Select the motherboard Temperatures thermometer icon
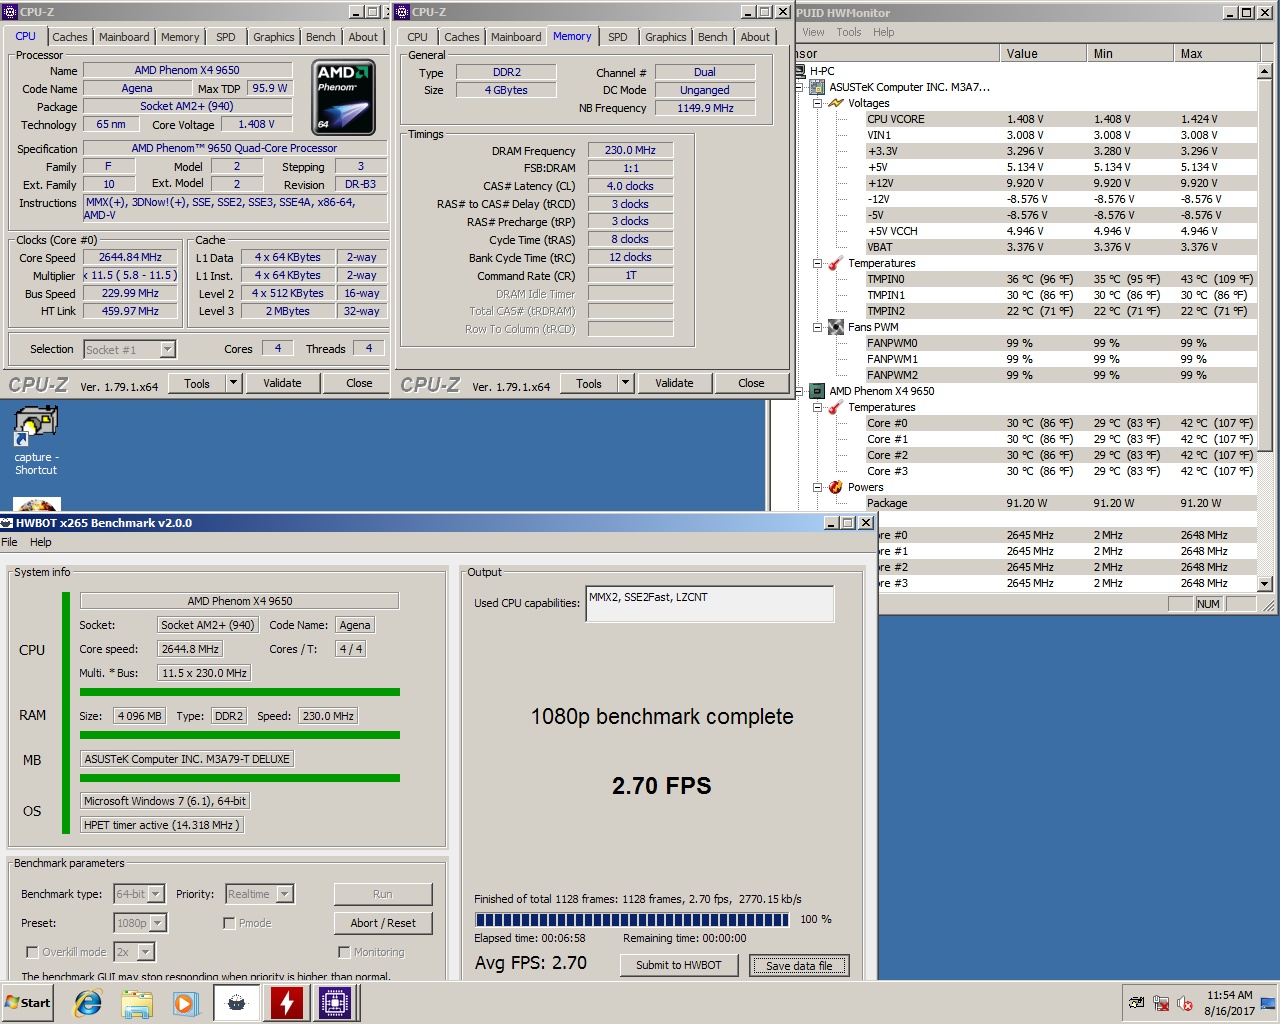The height and width of the screenshot is (1024, 1280). (x=836, y=263)
